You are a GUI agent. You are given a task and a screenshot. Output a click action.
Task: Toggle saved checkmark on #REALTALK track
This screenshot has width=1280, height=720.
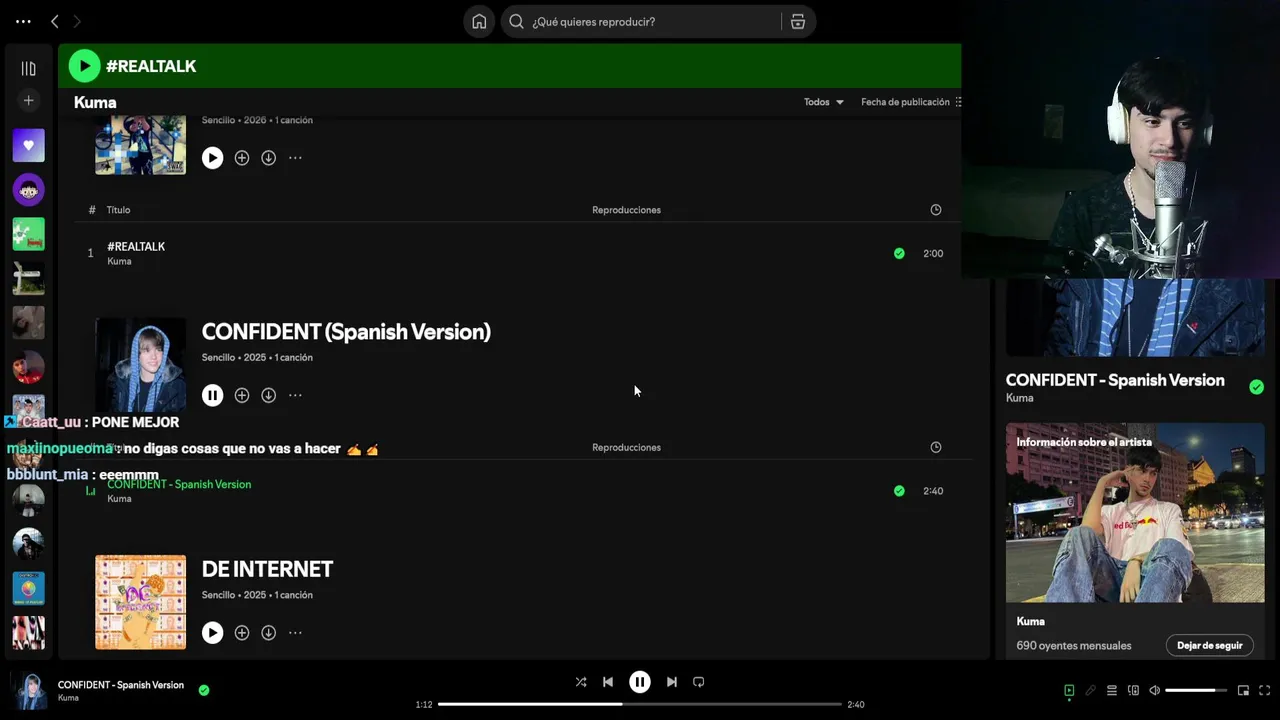point(899,254)
